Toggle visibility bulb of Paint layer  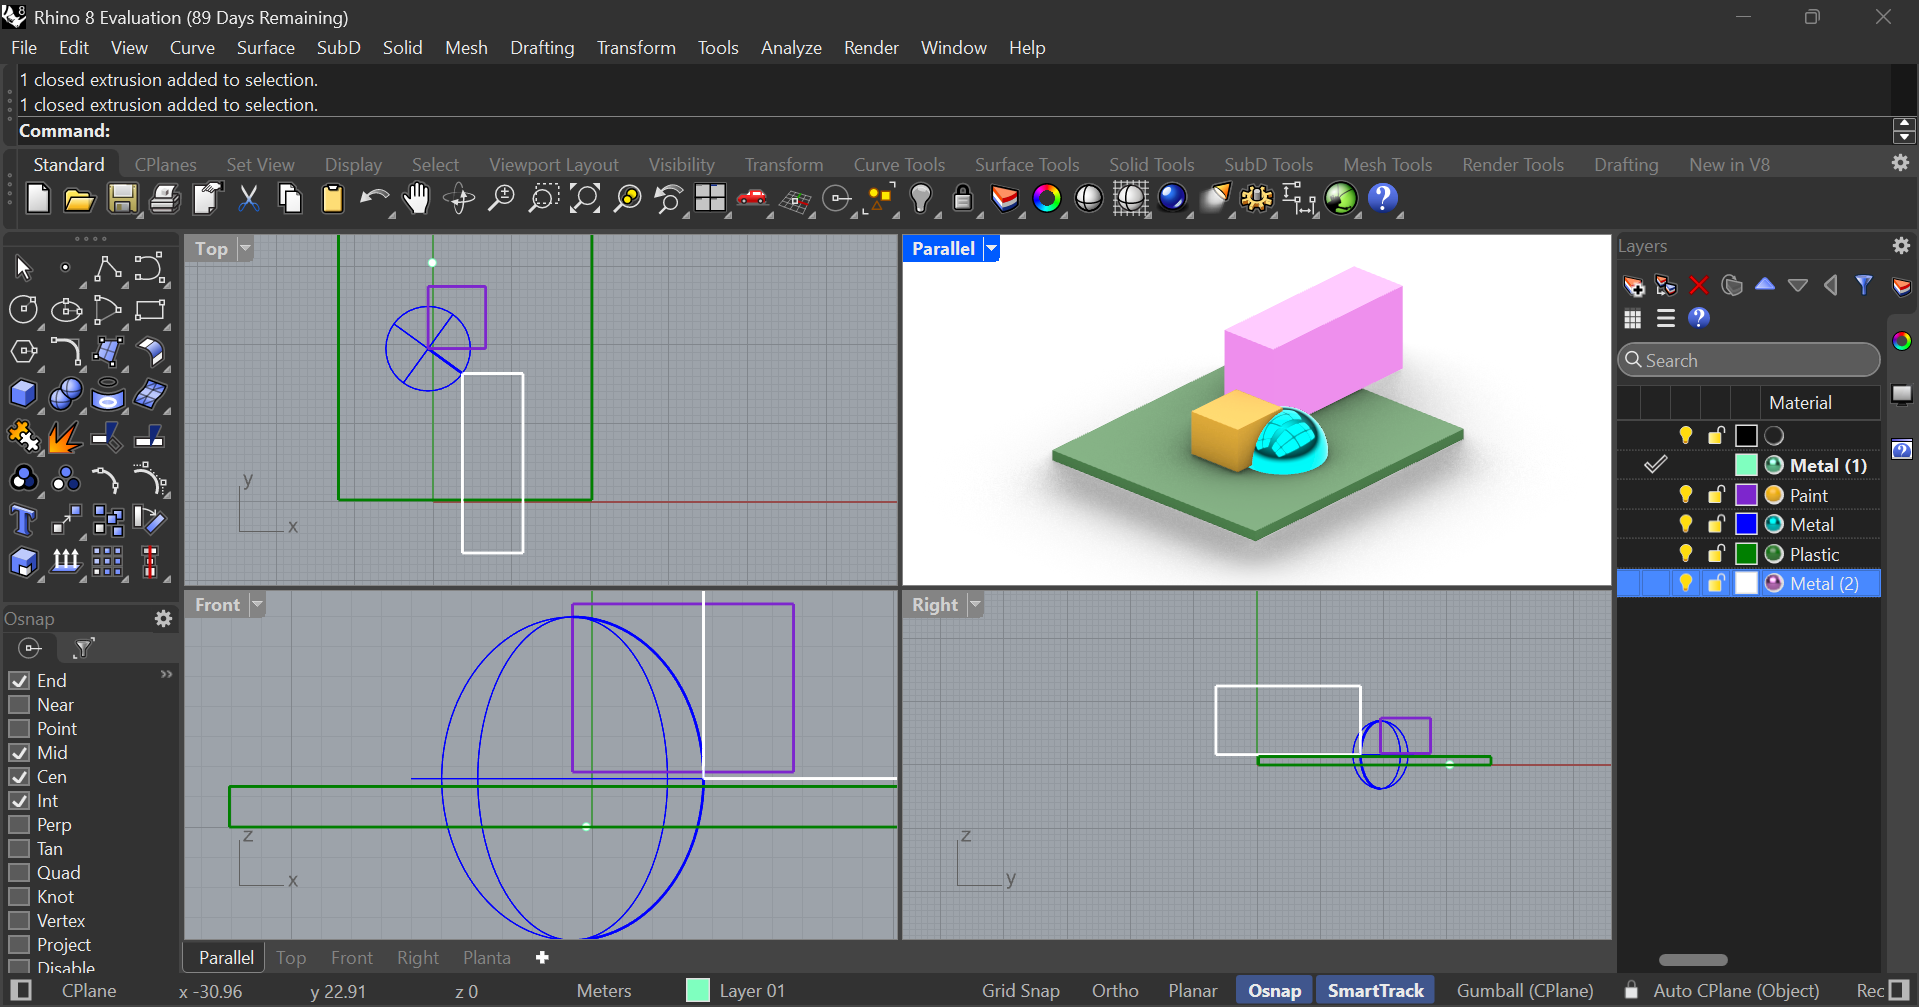(1685, 495)
